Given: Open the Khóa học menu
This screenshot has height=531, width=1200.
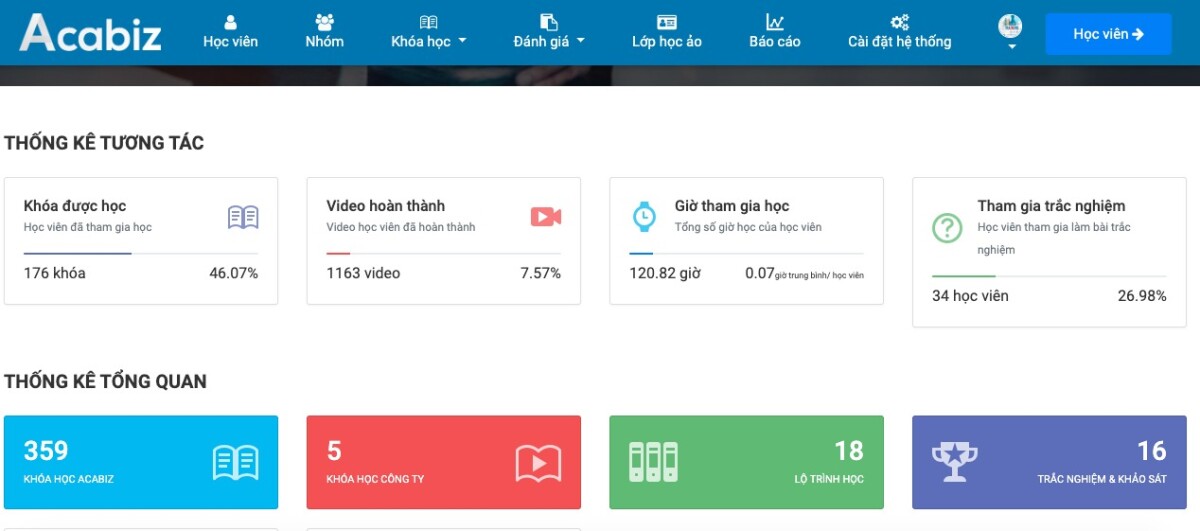Looking at the screenshot, I should (429, 32).
